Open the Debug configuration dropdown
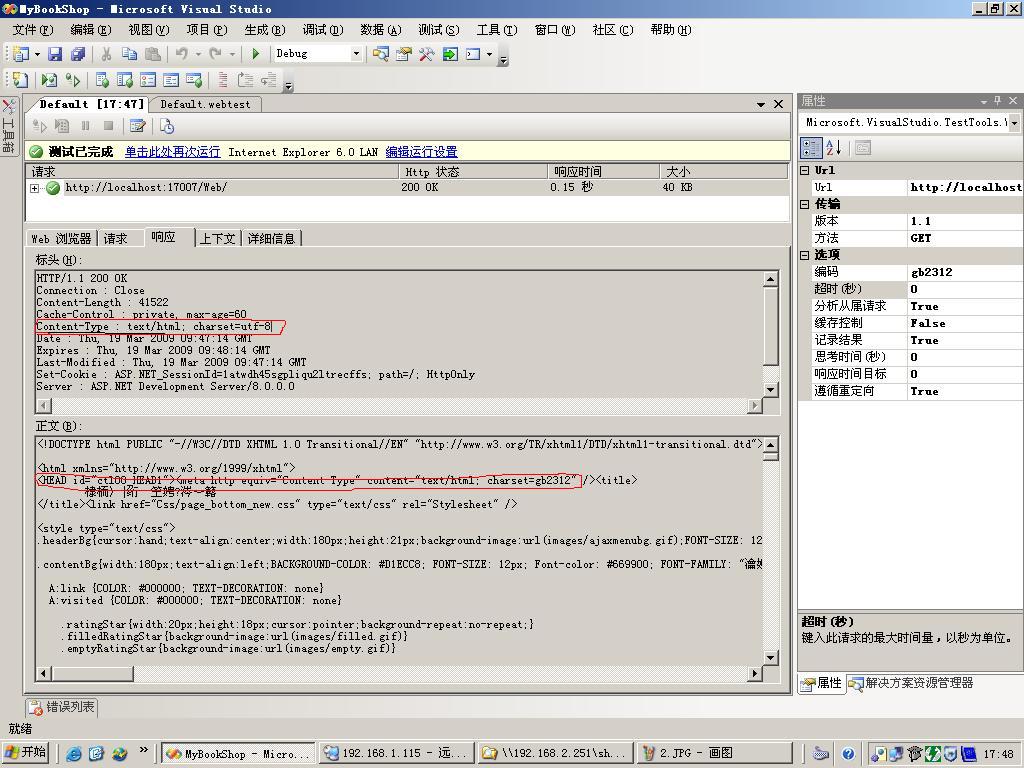 [x=356, y=54]
